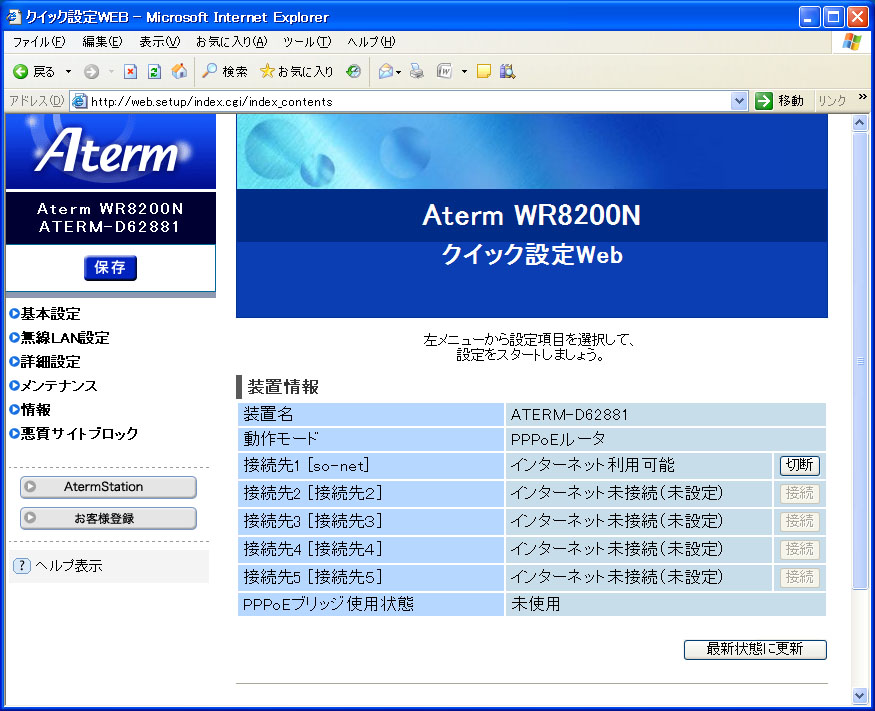Click インターネット利用可能 status text
Viewport: 875px width, 711px height.
(593, 465)
